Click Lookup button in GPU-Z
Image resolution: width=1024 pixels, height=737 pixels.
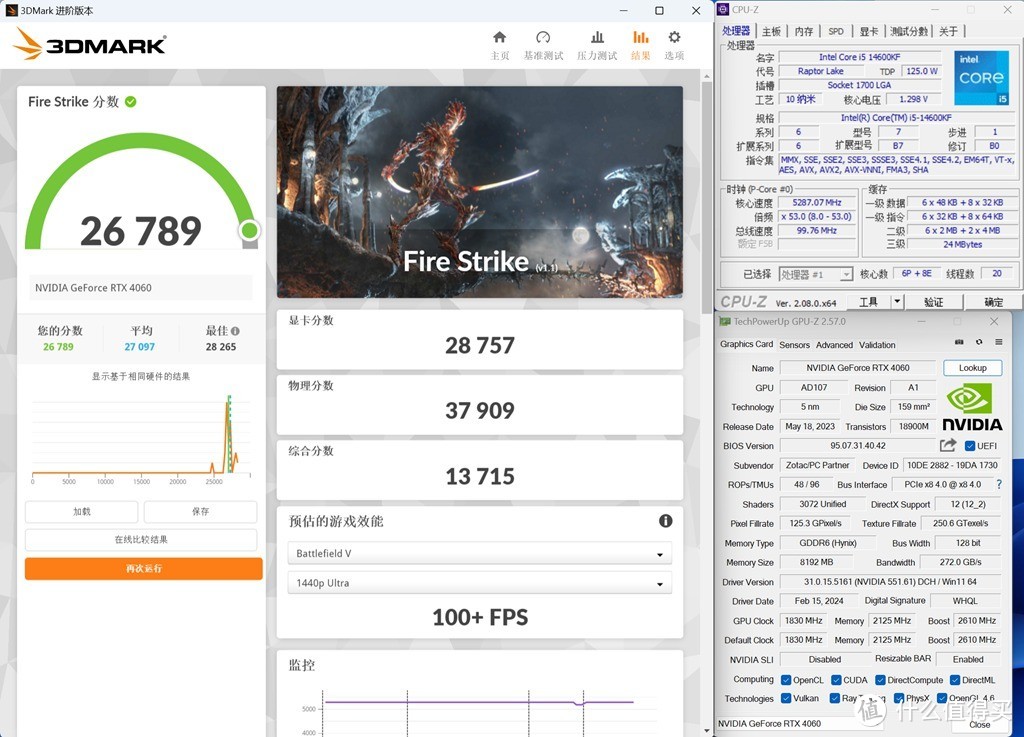(972, 368)
